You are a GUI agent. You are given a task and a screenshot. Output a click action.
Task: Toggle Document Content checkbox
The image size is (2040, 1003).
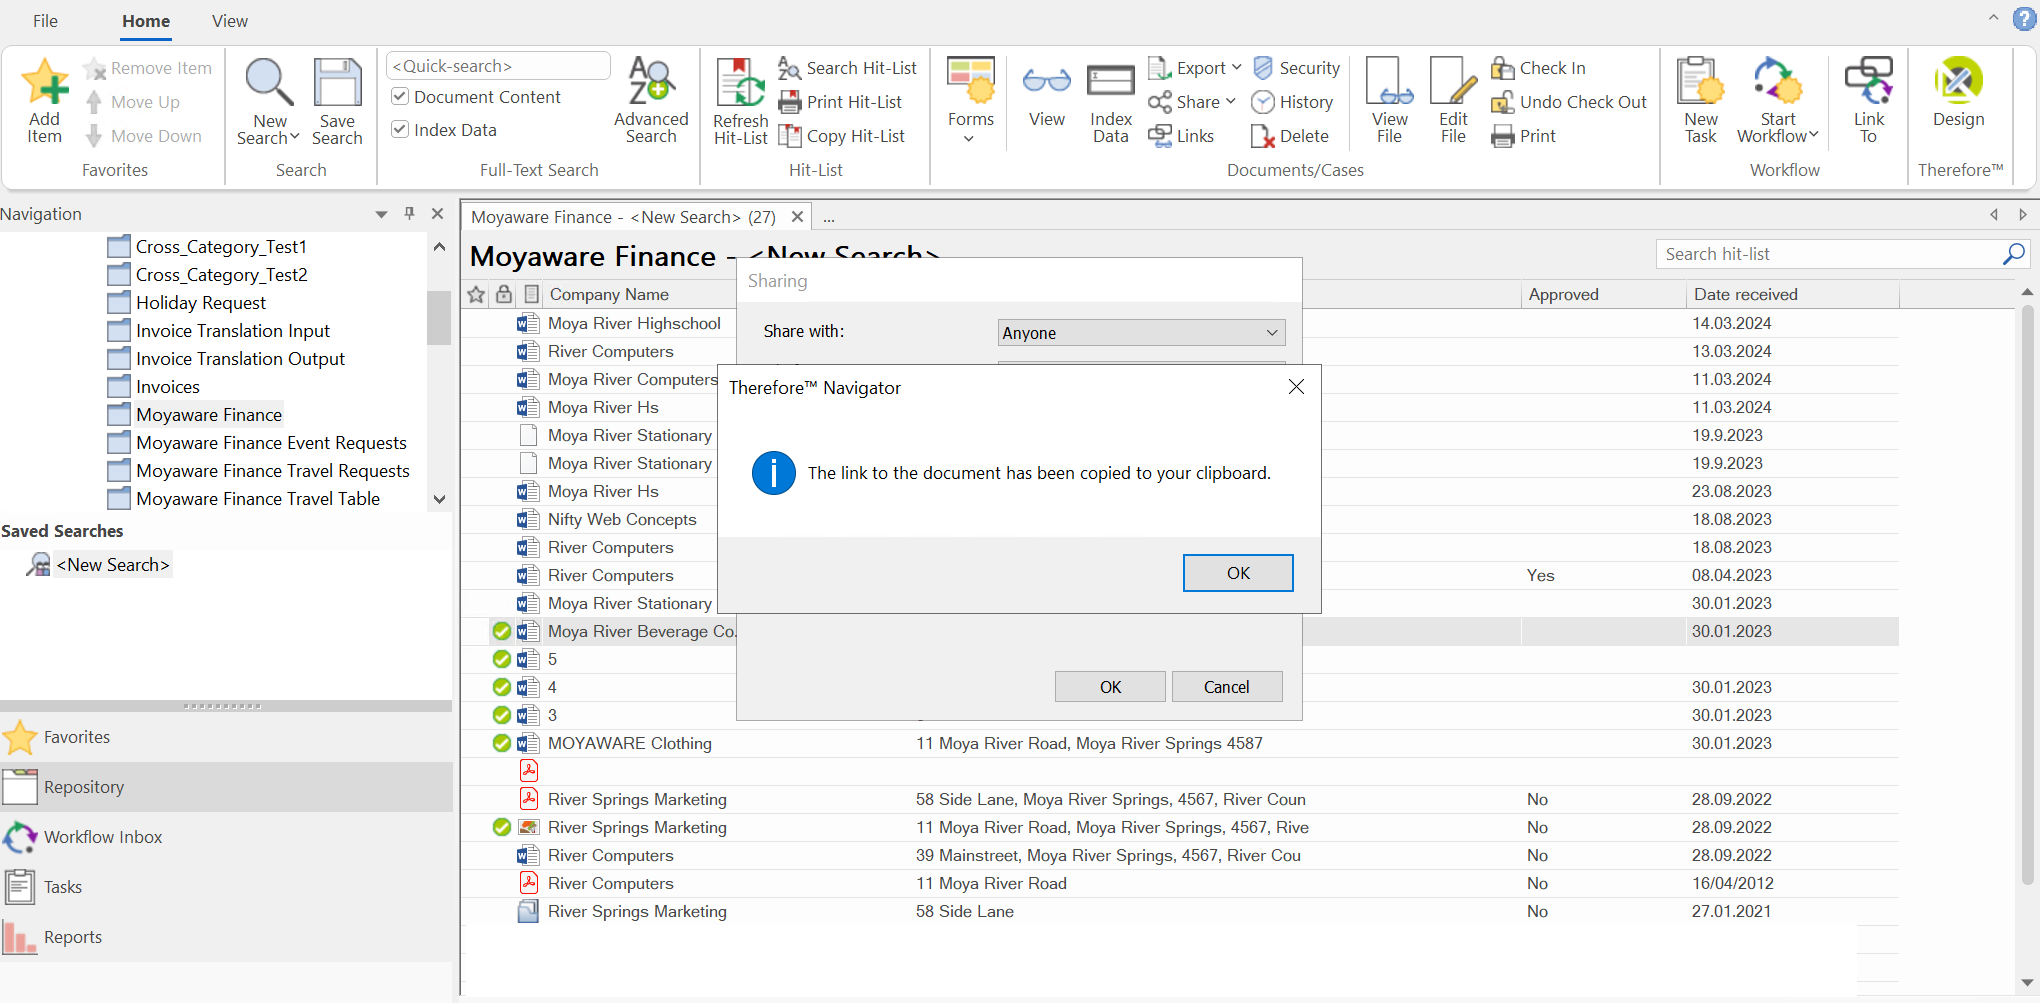tap(400, 96)
